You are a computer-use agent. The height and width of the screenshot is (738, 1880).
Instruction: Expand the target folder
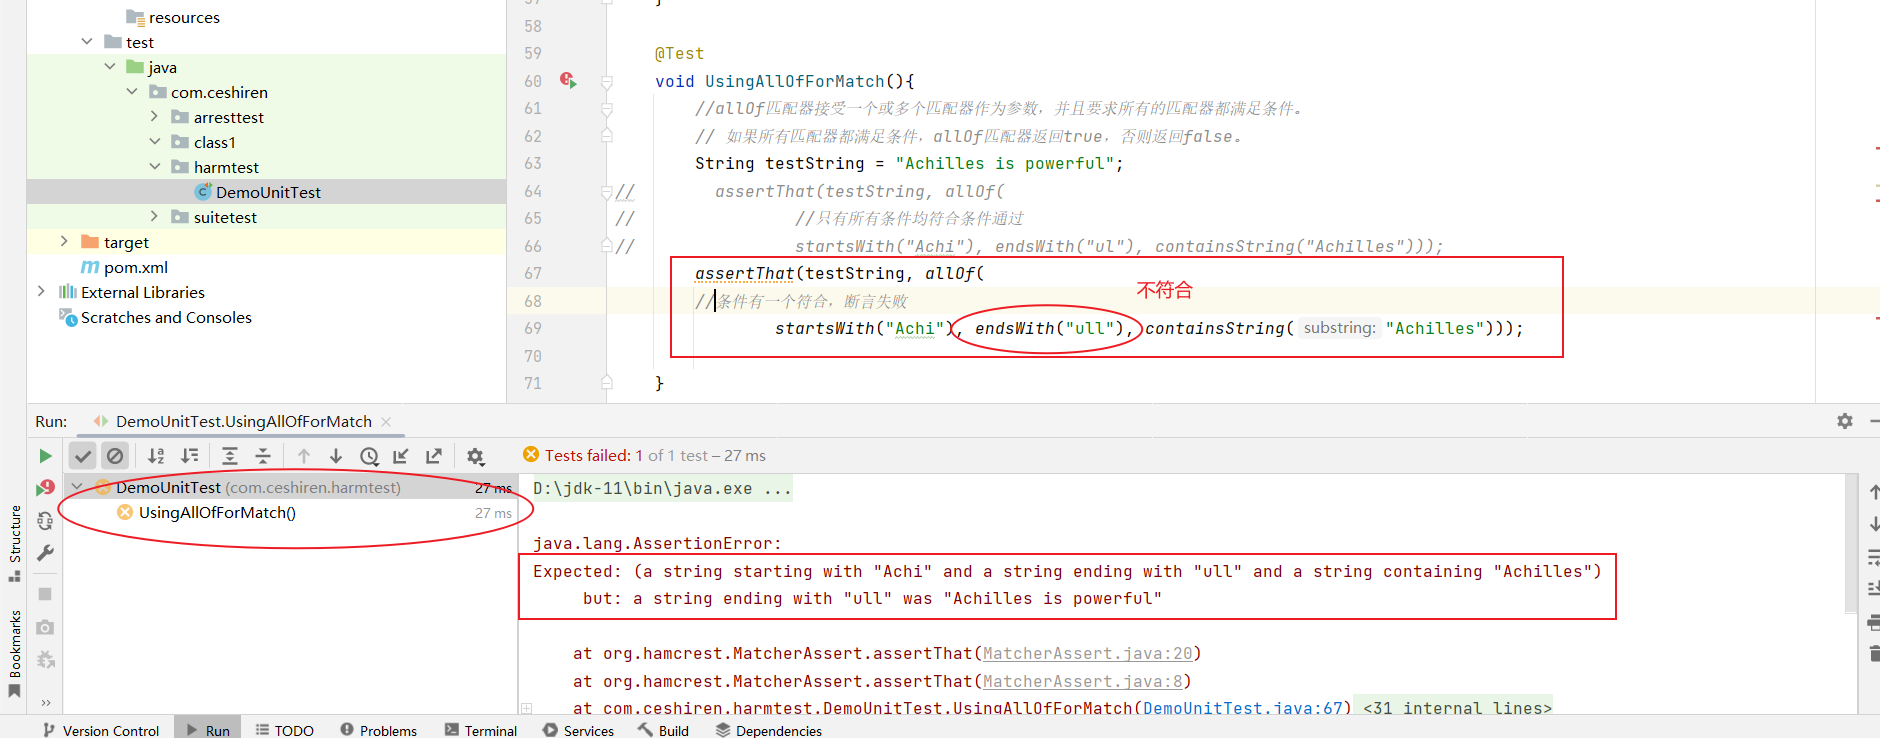(64, 242)
